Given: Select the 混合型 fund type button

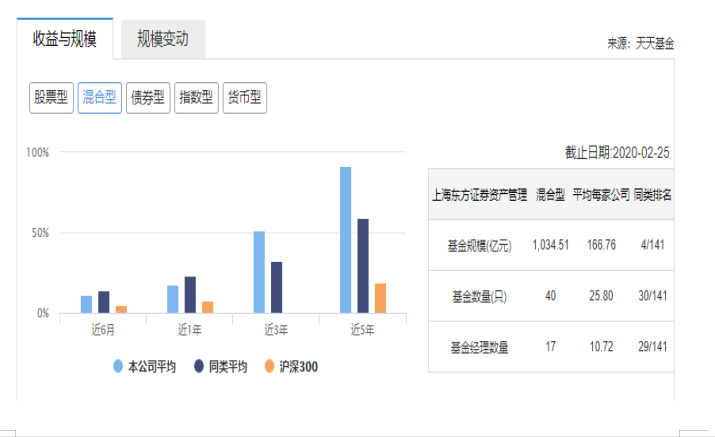Looking at the screenshot, I should [99, 98].
